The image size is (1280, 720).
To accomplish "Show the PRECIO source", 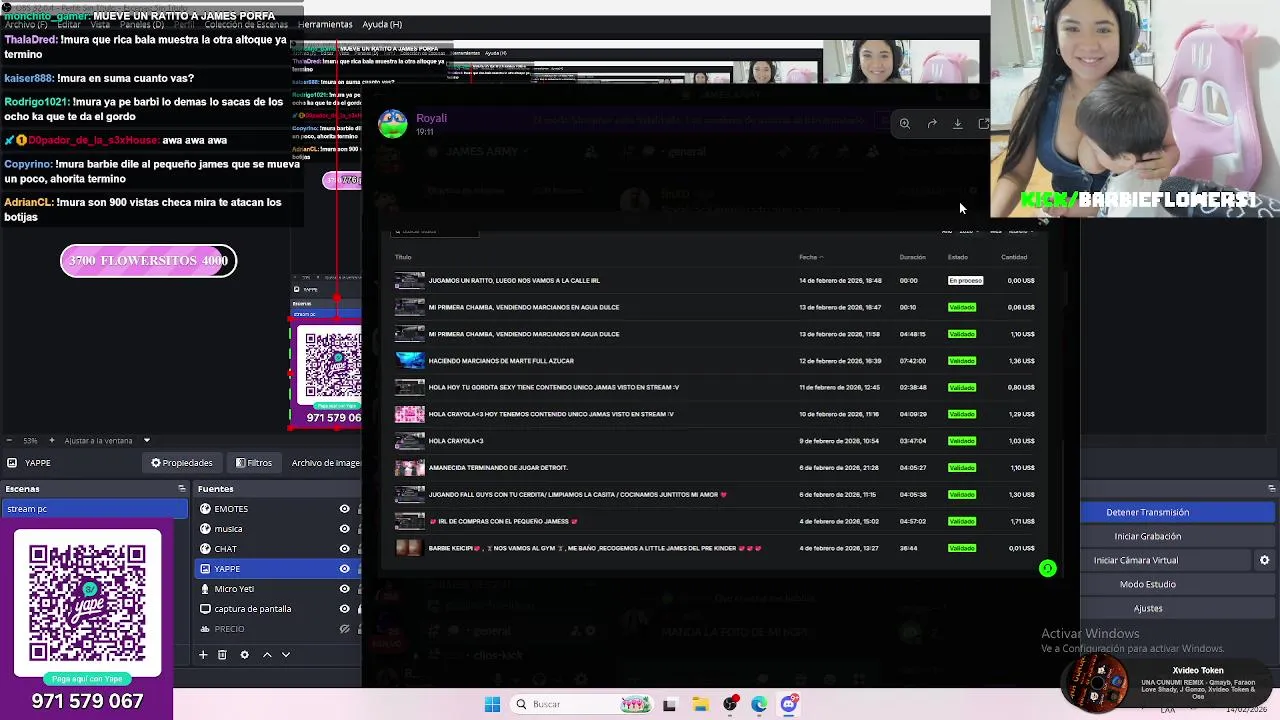I will [344, 629].
